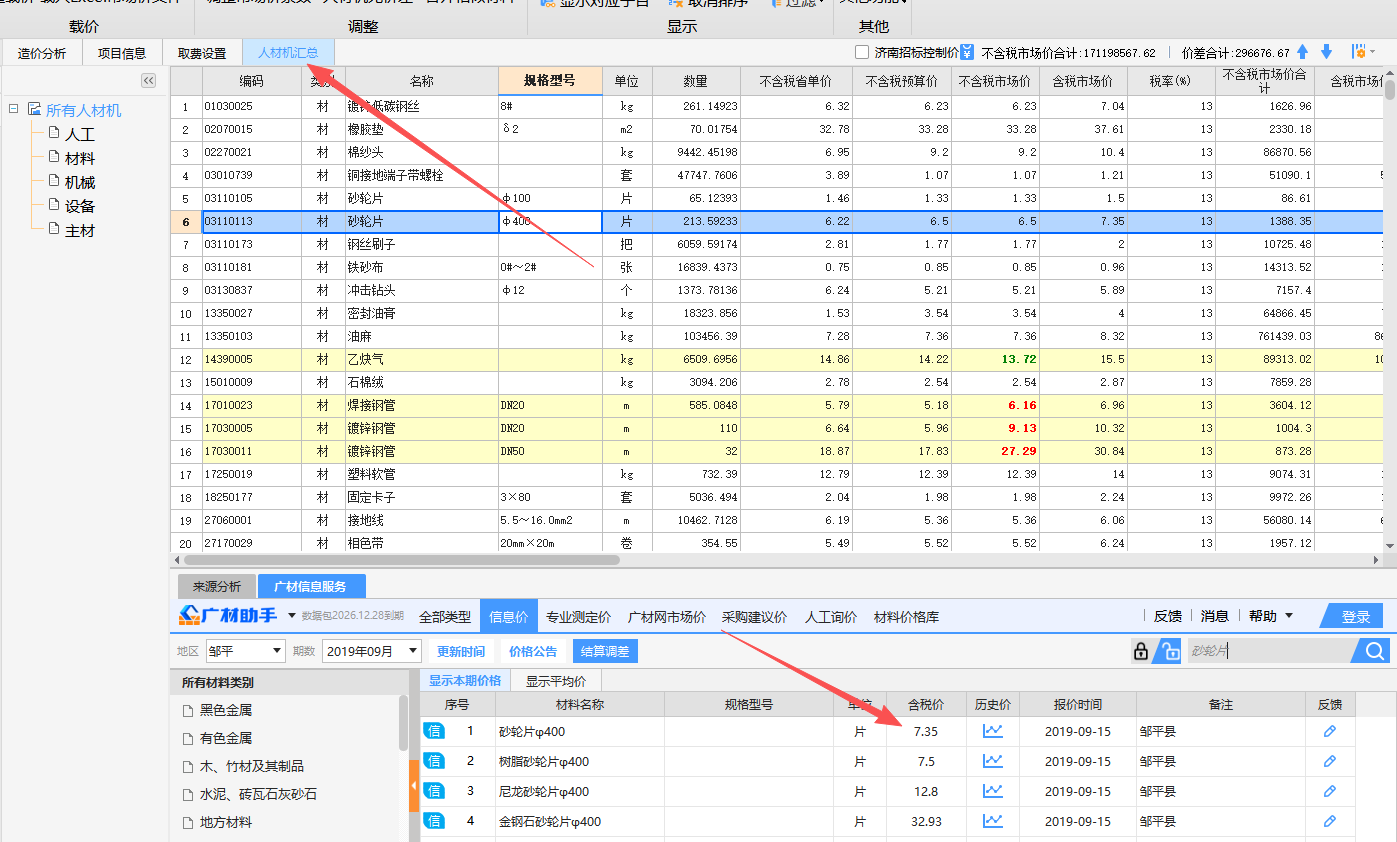Click the 消息 link
Image resolution: width=1397 pixels, height=842 pixels.
click(1214, 616)
